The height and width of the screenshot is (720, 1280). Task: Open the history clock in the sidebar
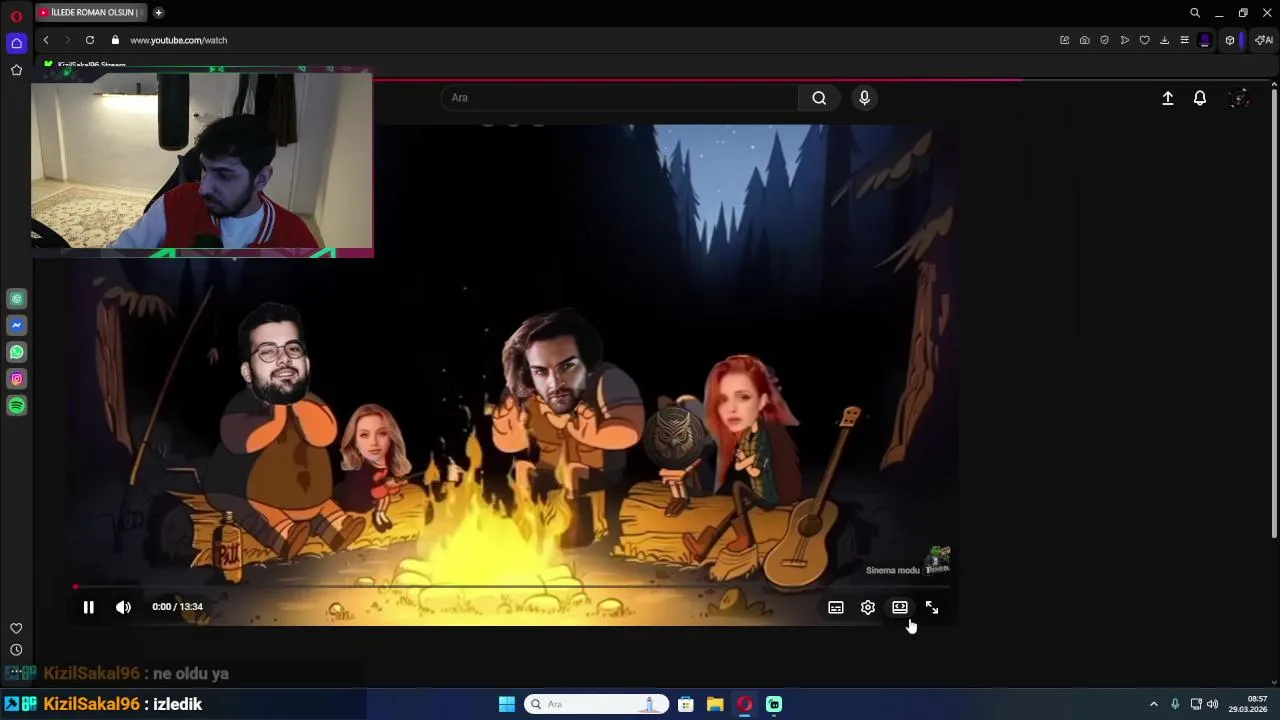click(x=16, y=650)
